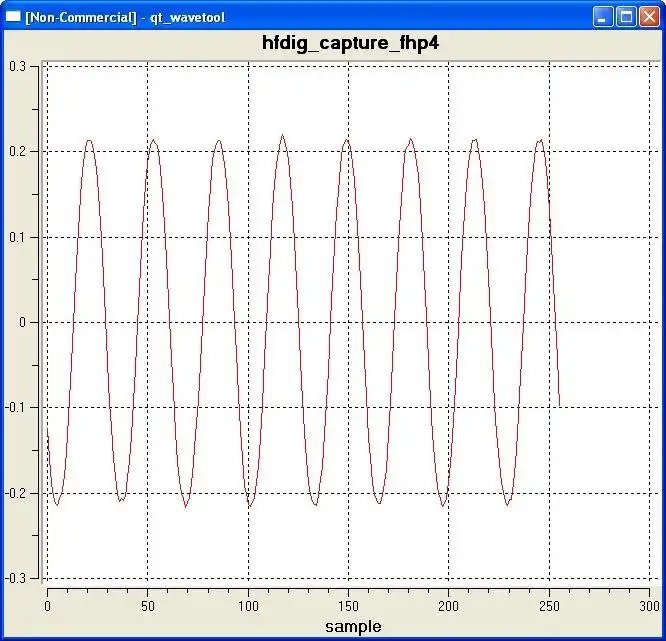666x641 pixels.
Task: Click the -0.1 y-axis tick label
Action: tap(16, 408)
